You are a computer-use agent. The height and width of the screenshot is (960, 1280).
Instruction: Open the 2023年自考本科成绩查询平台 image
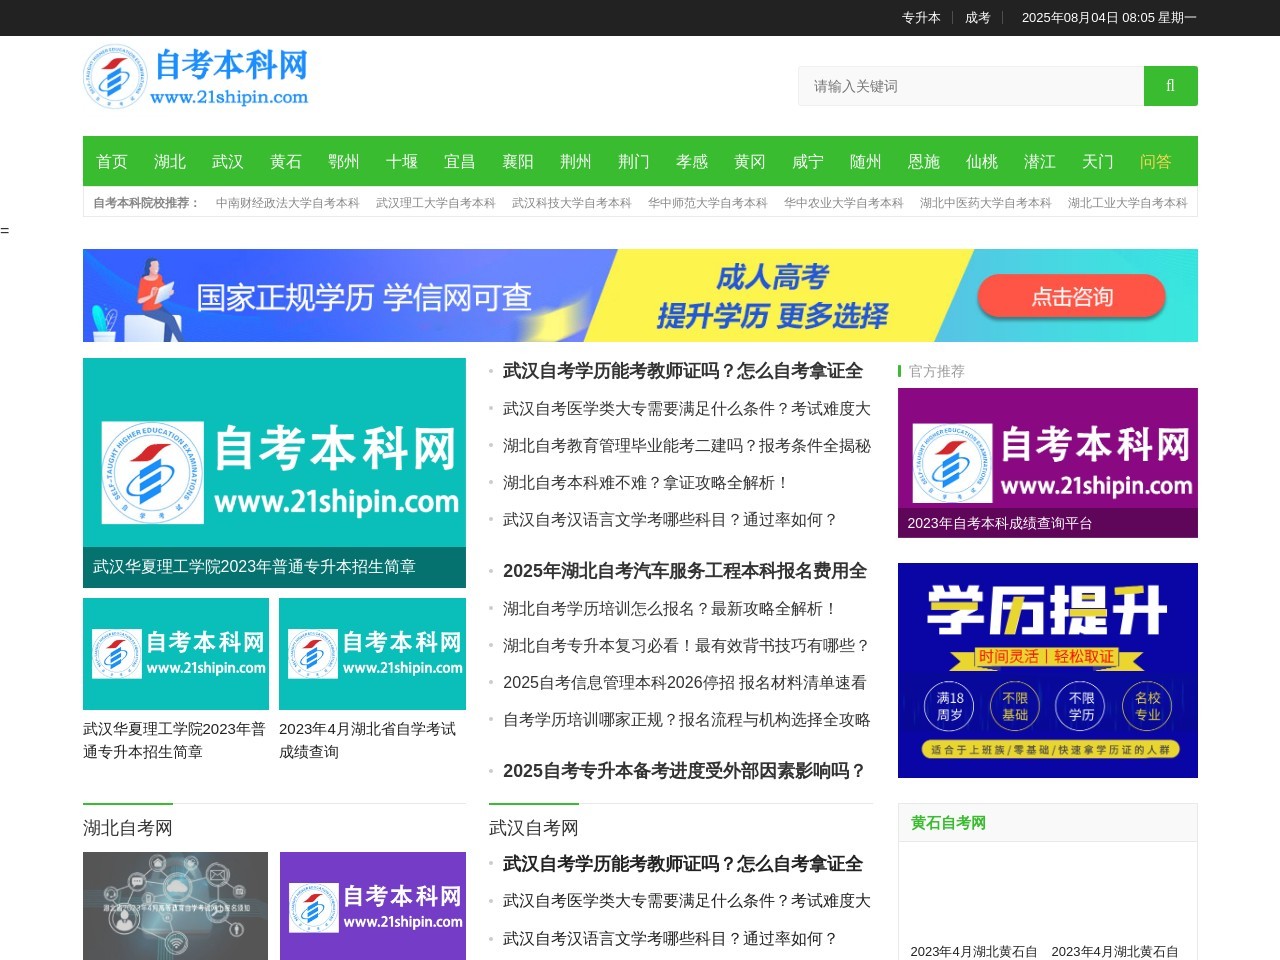1048,463
